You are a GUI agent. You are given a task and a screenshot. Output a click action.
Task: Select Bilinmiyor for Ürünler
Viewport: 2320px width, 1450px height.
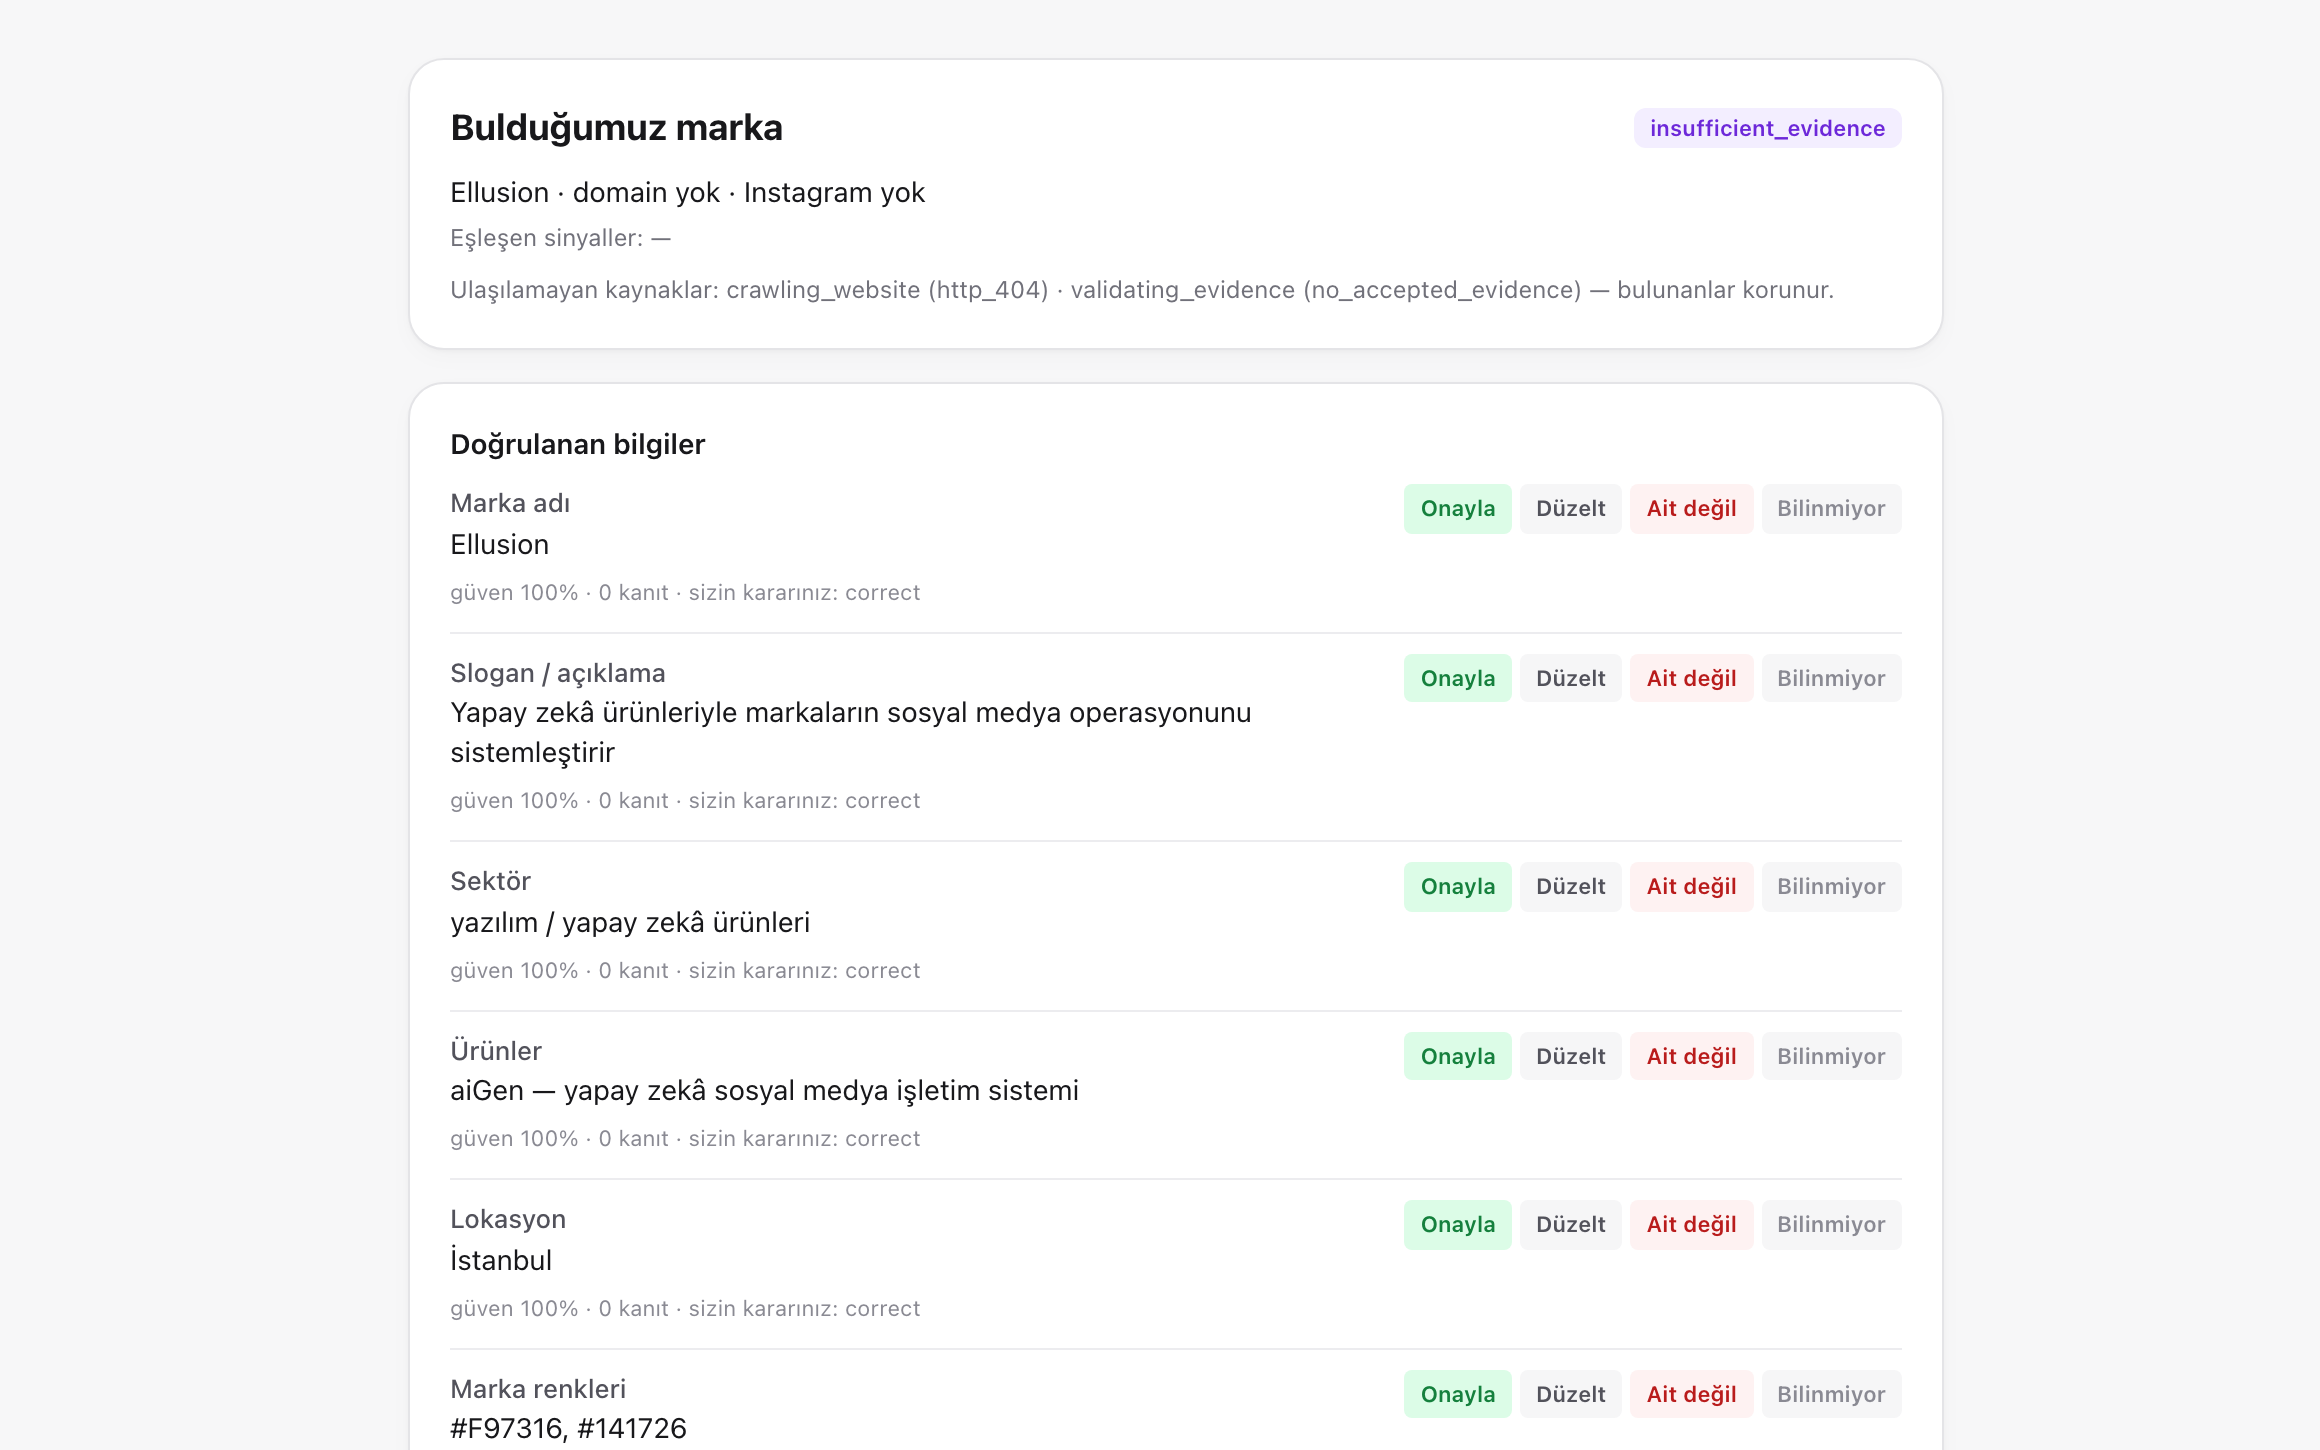[x=1831, y=1057]
